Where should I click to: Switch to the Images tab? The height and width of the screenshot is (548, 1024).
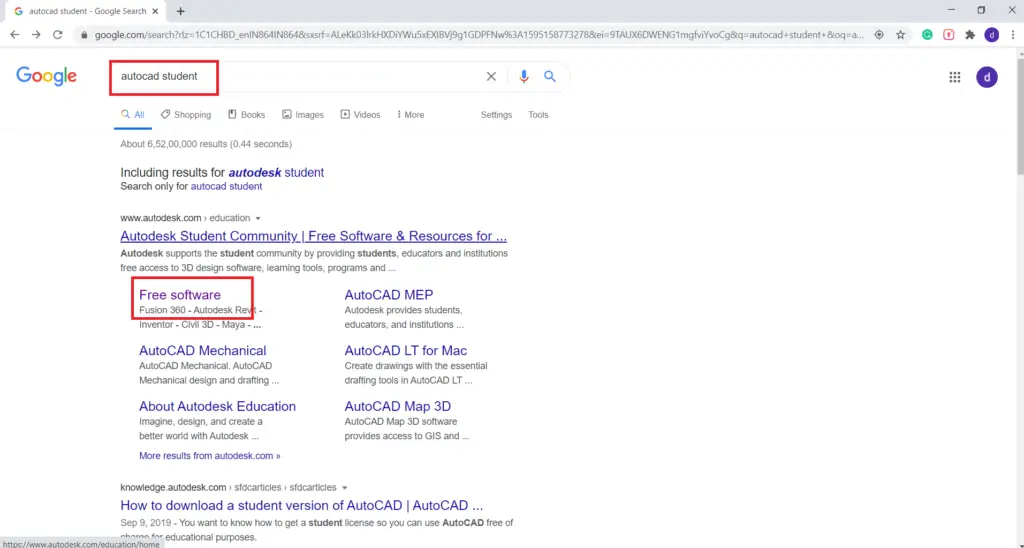pyautogui.click(x=302, y=114)
